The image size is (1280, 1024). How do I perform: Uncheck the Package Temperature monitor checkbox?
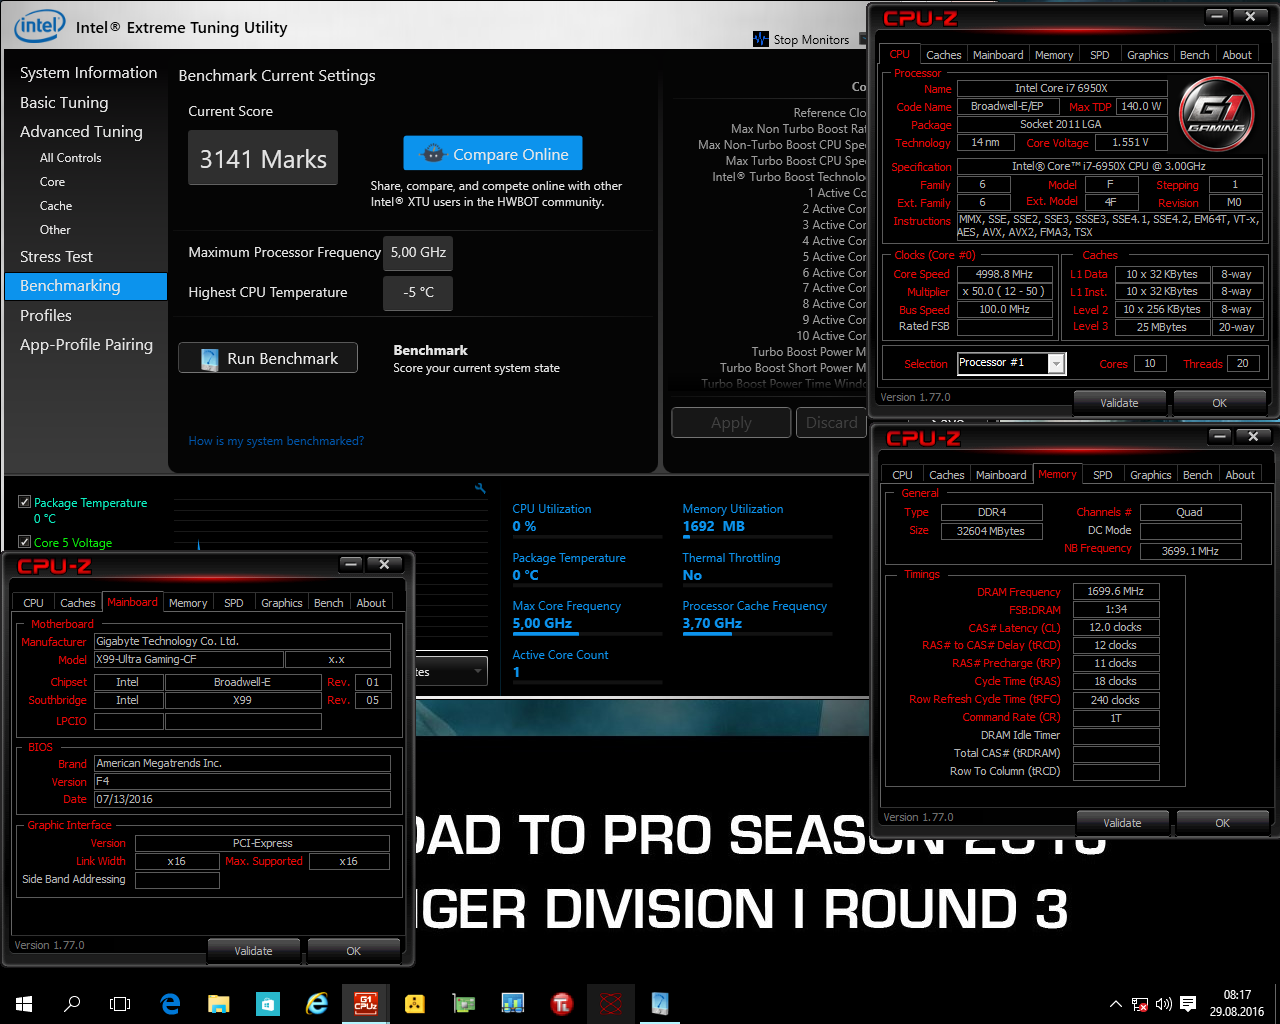24,502
